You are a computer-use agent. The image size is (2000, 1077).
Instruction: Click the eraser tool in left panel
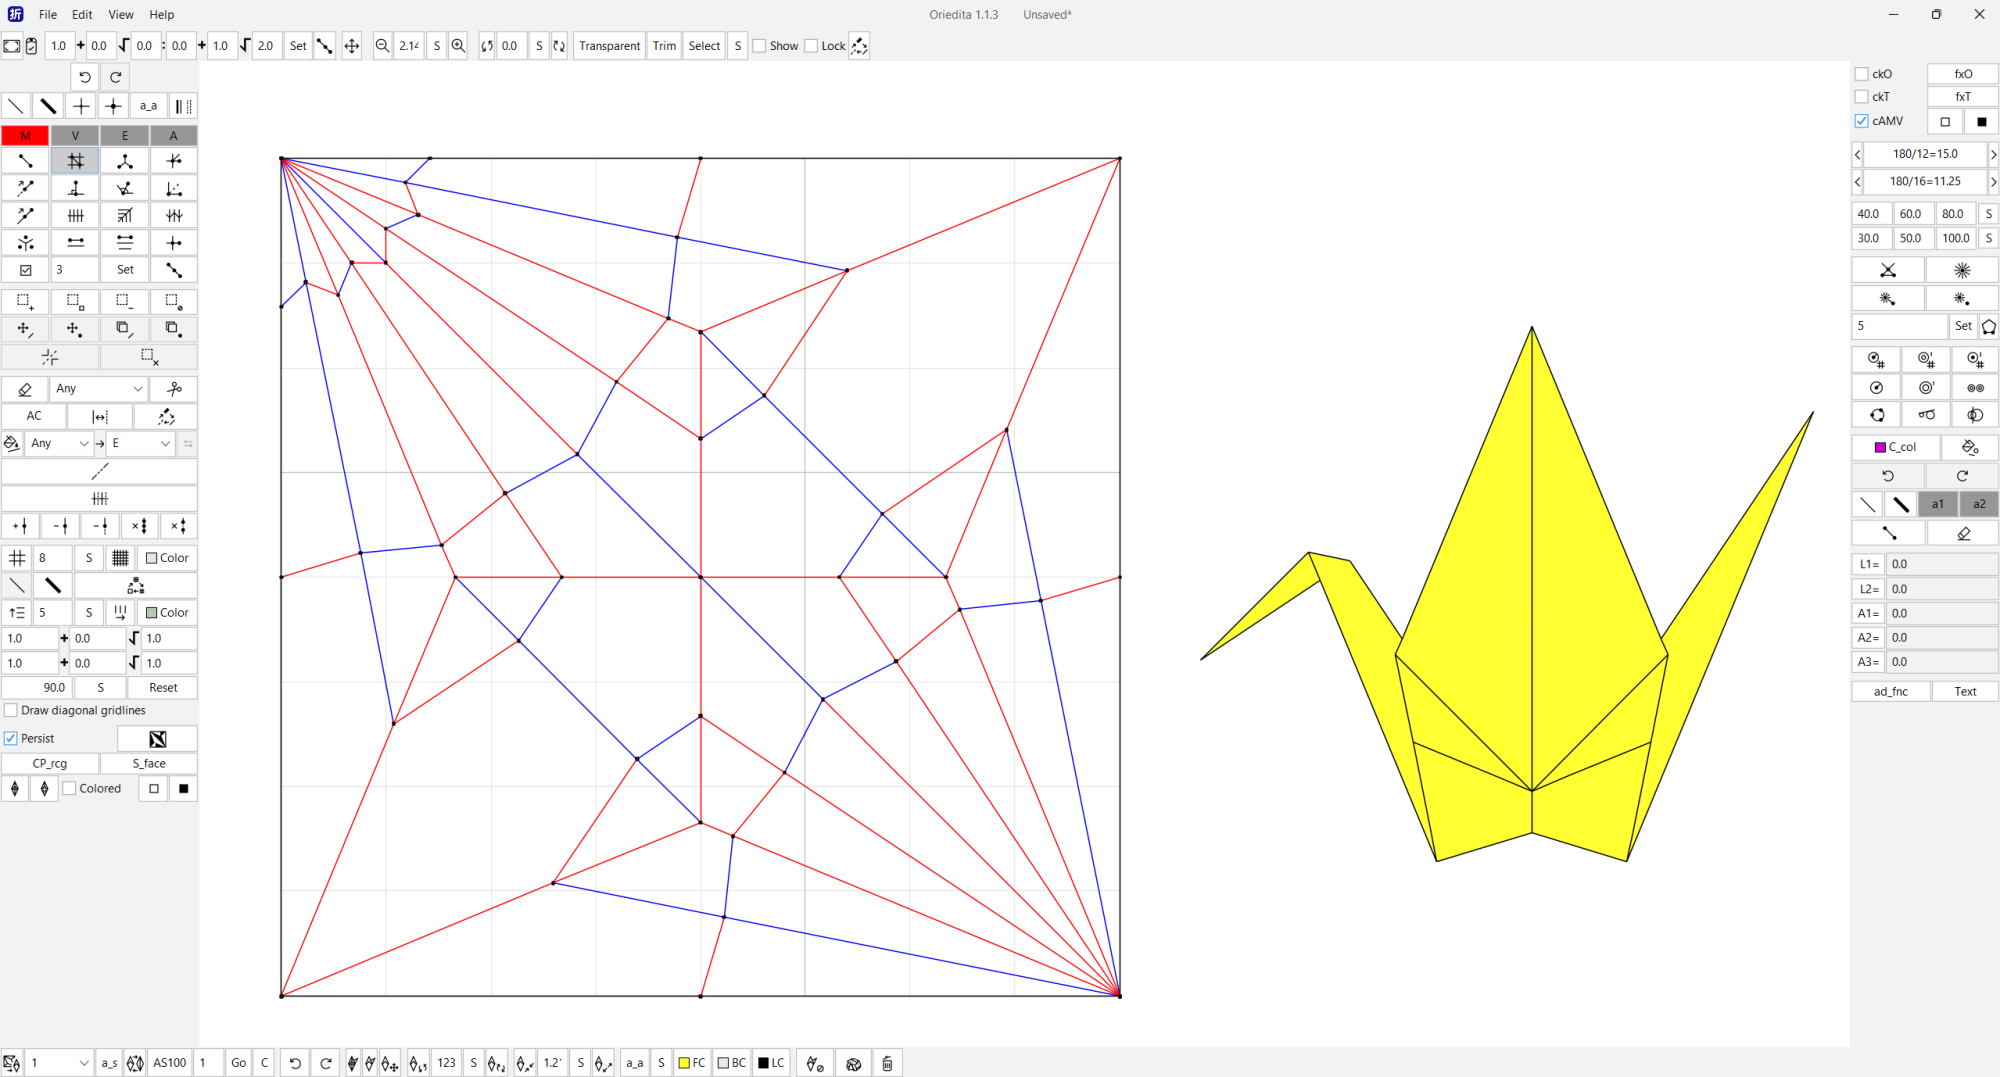[25, 389]
